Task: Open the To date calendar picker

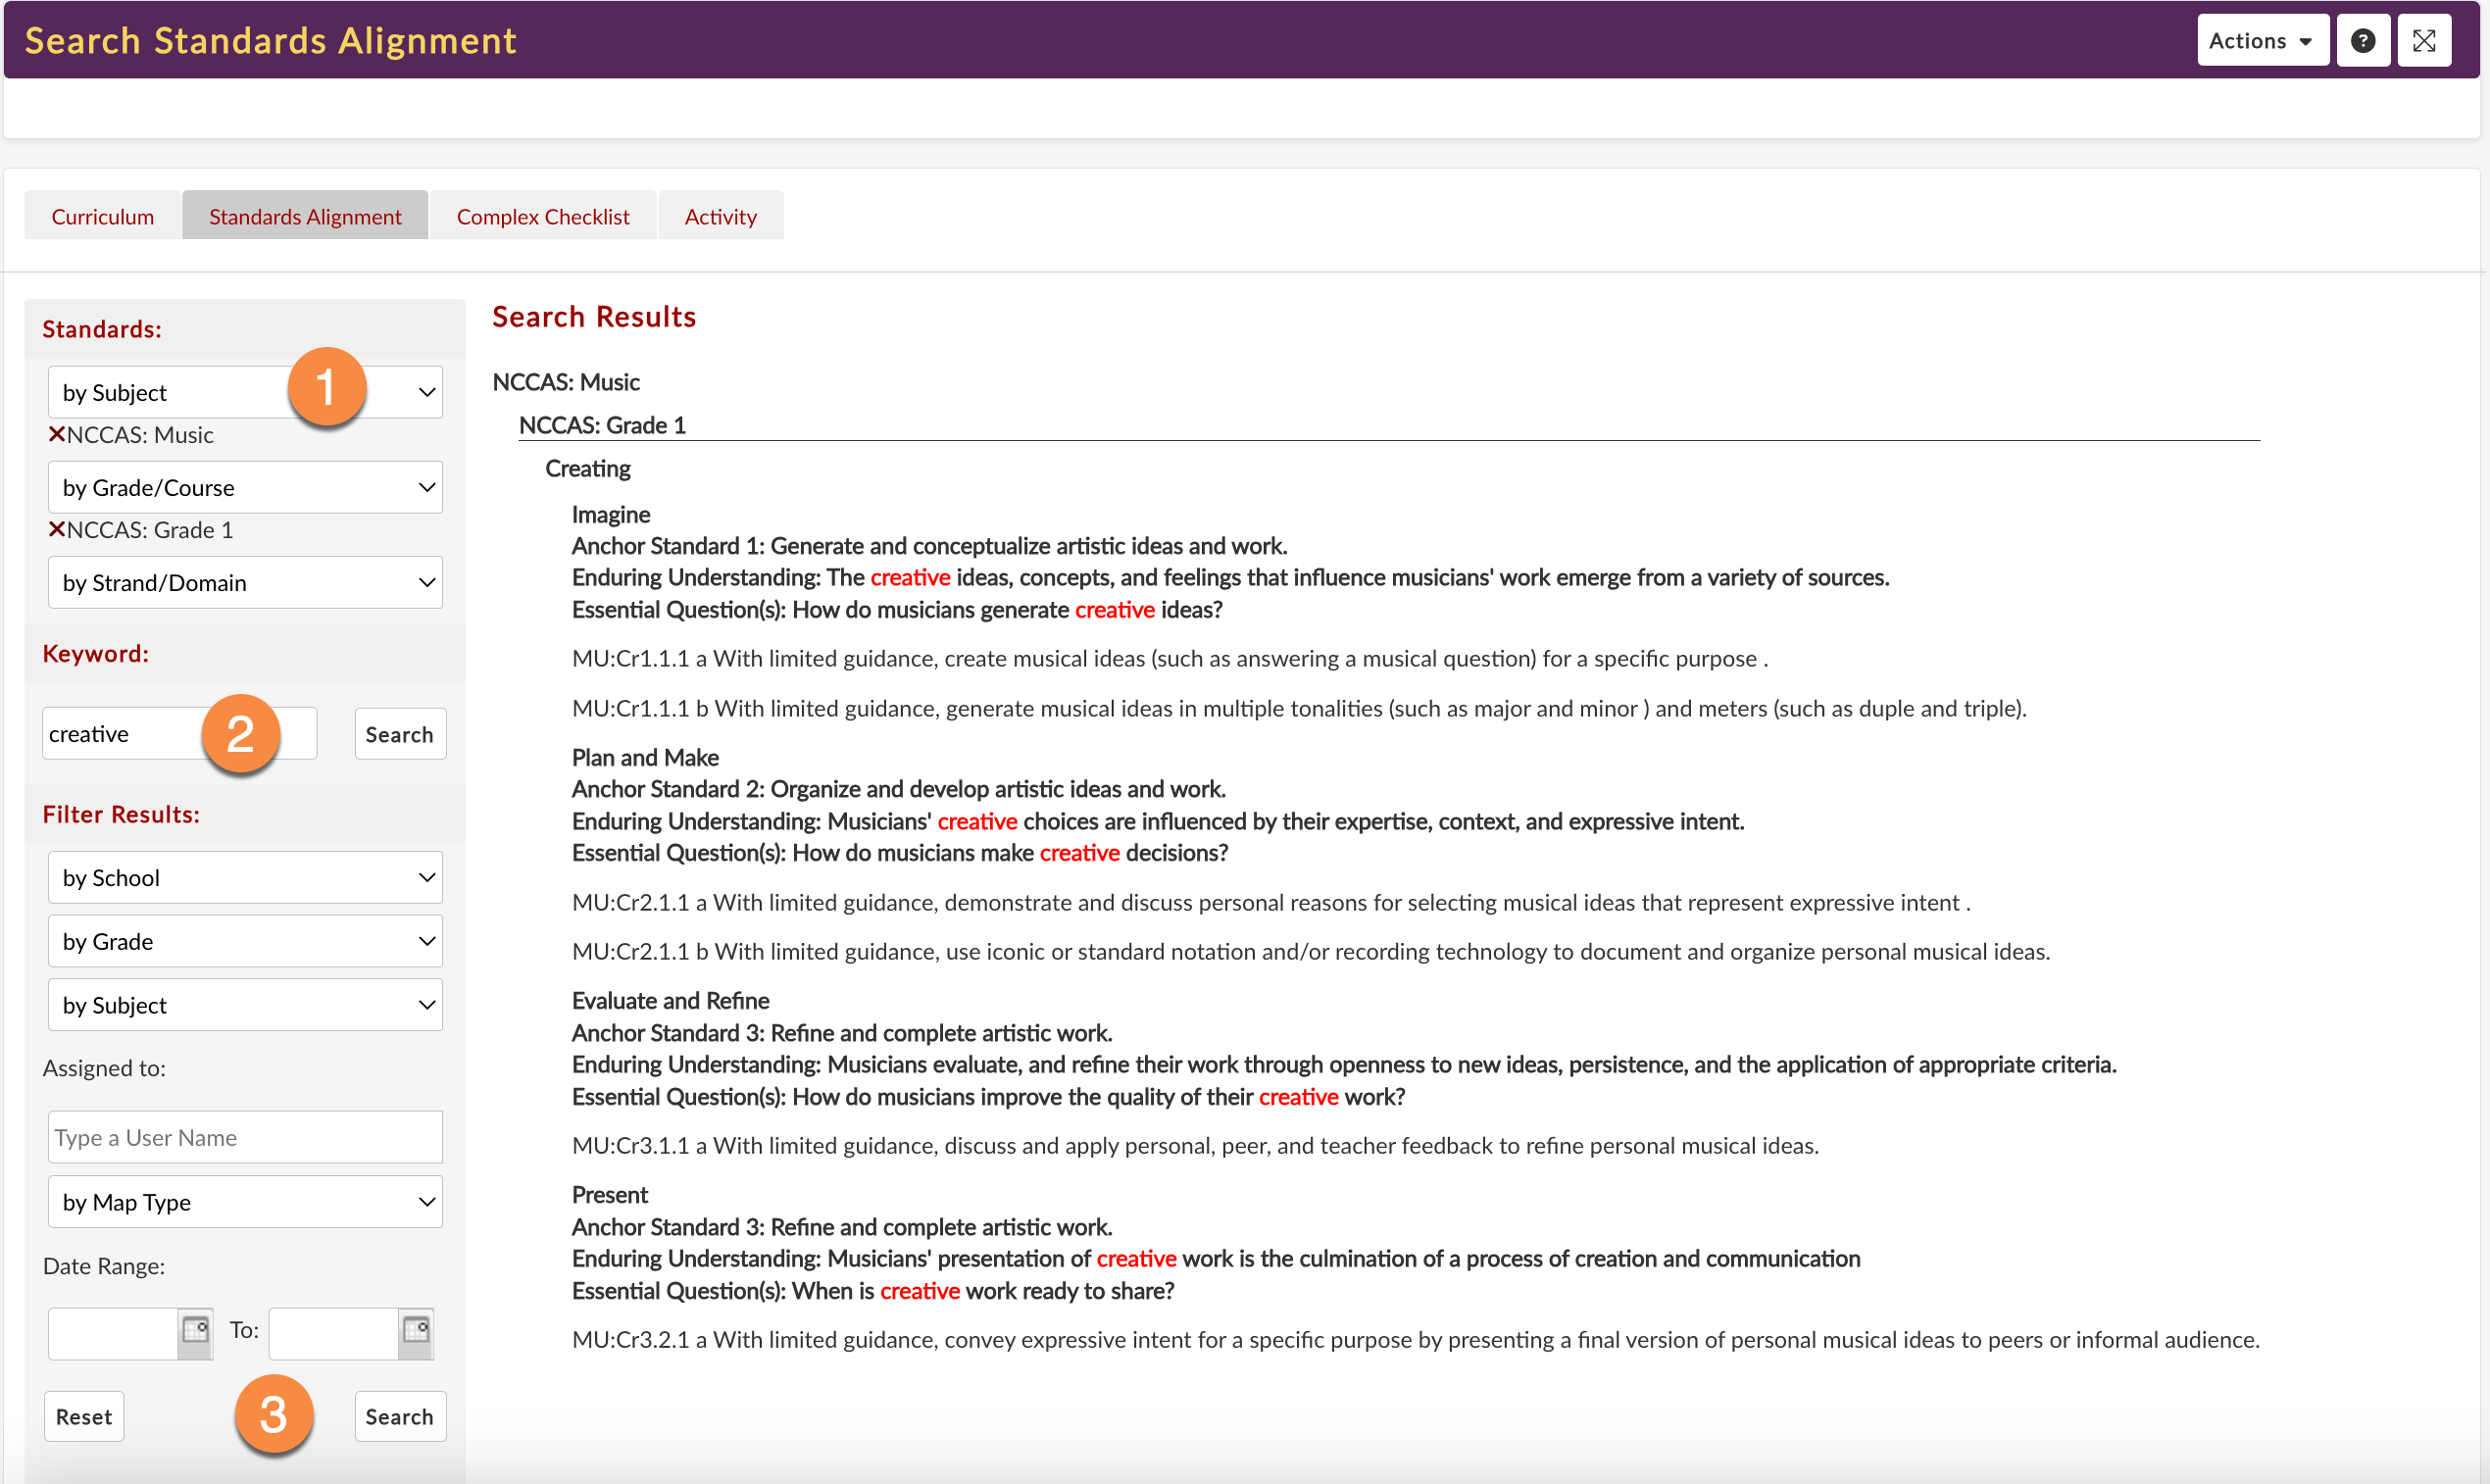Action: pos(416,1331)
